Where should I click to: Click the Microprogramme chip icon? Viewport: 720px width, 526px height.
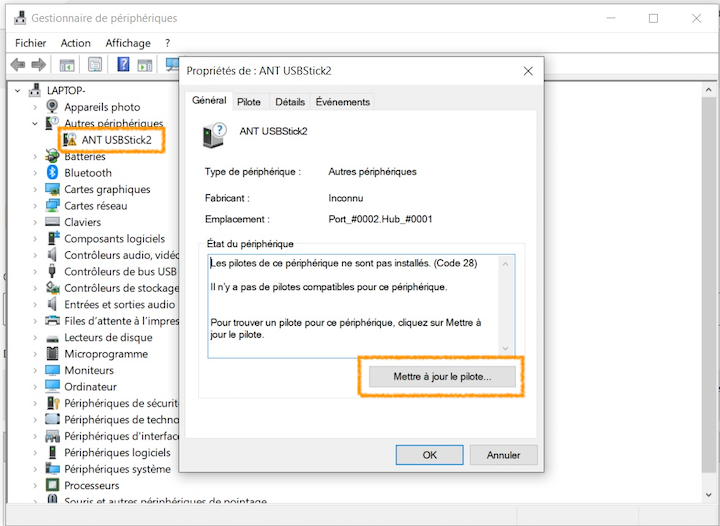click(52, 353)
